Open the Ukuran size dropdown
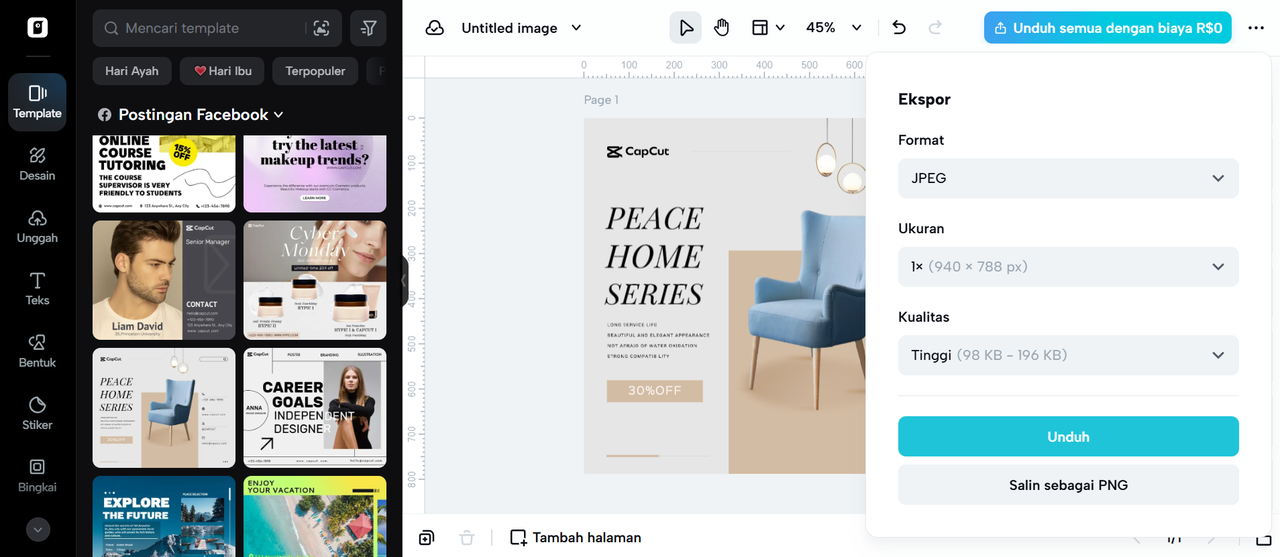1280x557 pixels. (x=1068, y=267)
